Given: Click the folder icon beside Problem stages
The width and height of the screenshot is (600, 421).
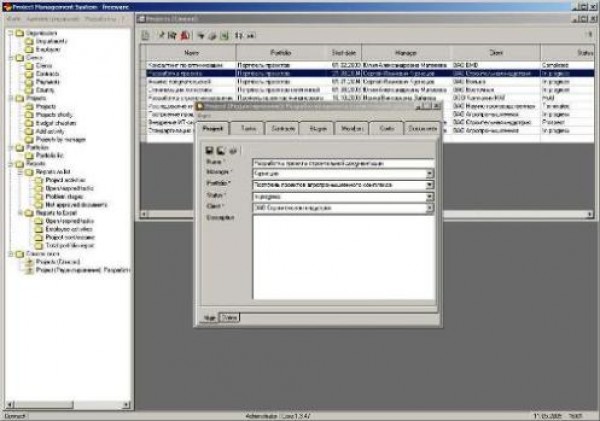Looking at the screenshot, I should [39, 197].
